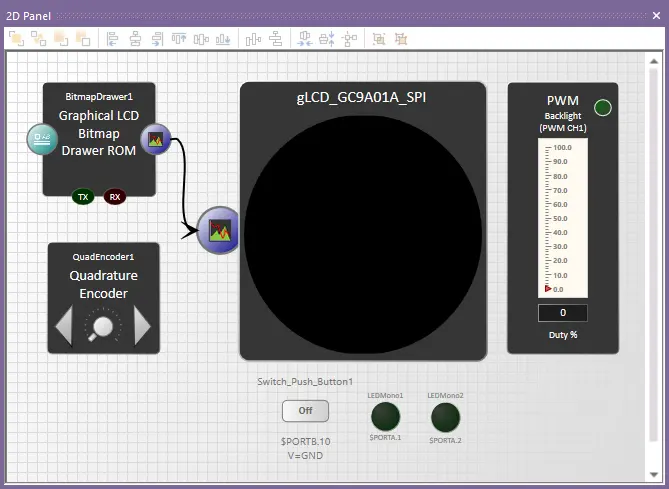
Task: Click the PWM backlight duty gauge
Action: (563, 218)
